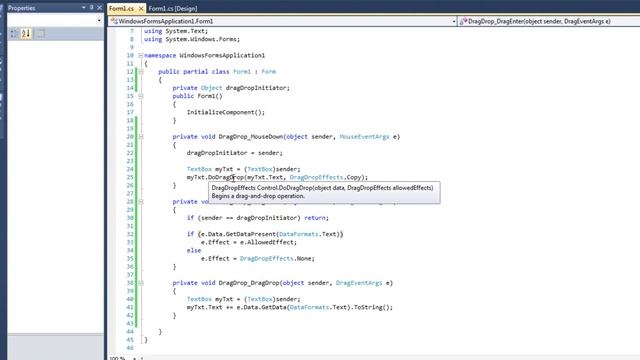This screenshot has height=360, width=640.
Task: Click "DragEventArgs" in DragDrop_DragDrop signature
Action: (x=359, y=283)
